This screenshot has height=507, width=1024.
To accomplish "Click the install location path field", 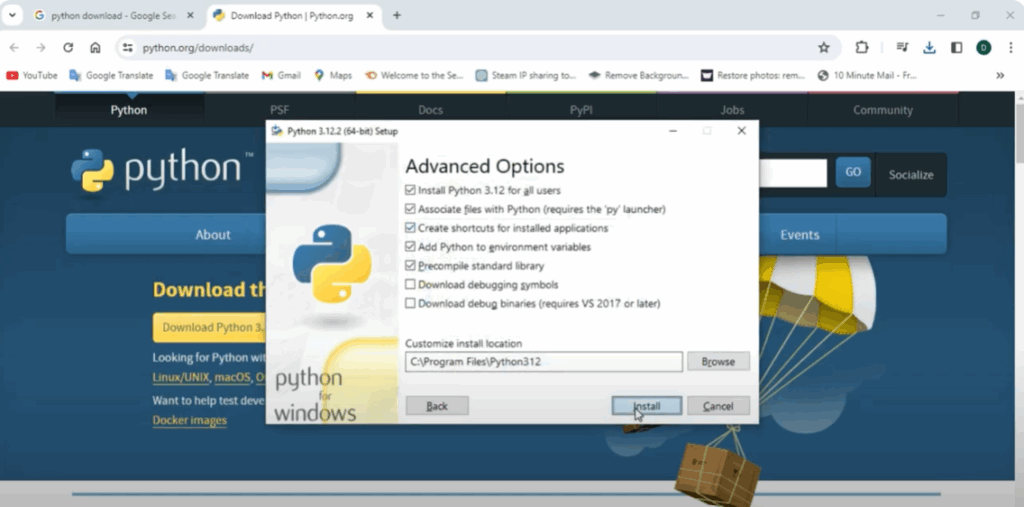I will [x=543, y=361].
